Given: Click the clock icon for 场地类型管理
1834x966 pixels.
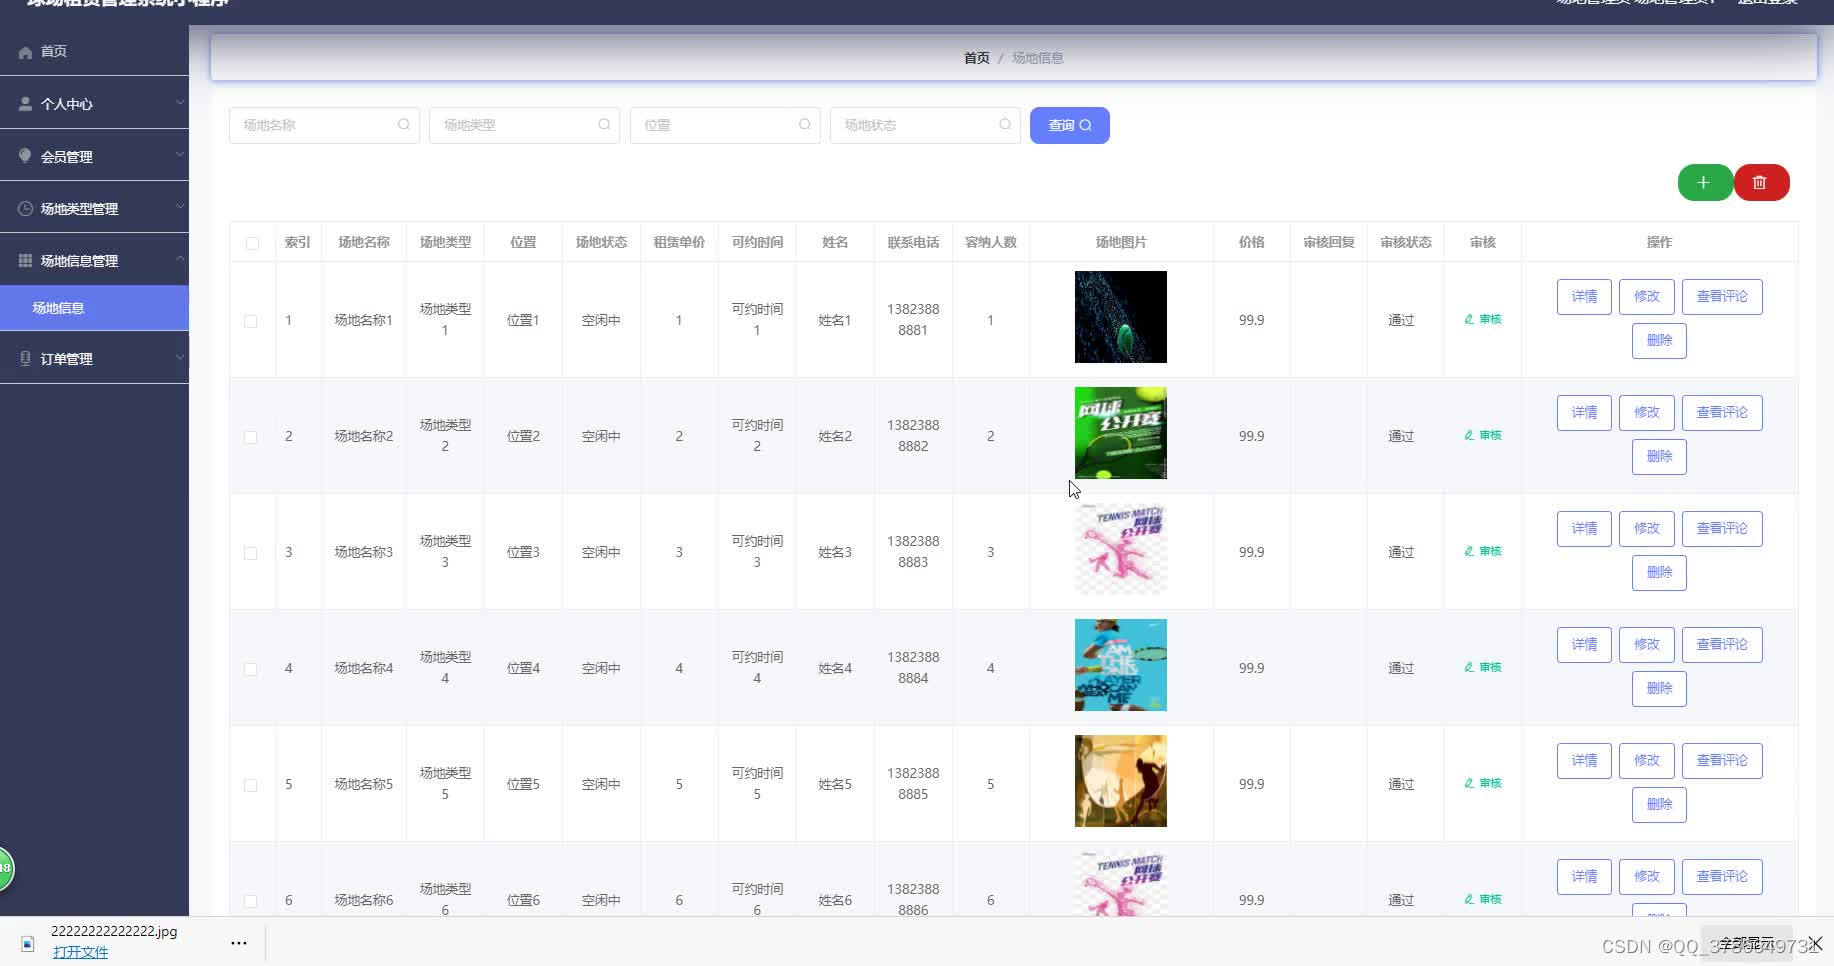Looking at the screenshot, I should tap(25, 208).
